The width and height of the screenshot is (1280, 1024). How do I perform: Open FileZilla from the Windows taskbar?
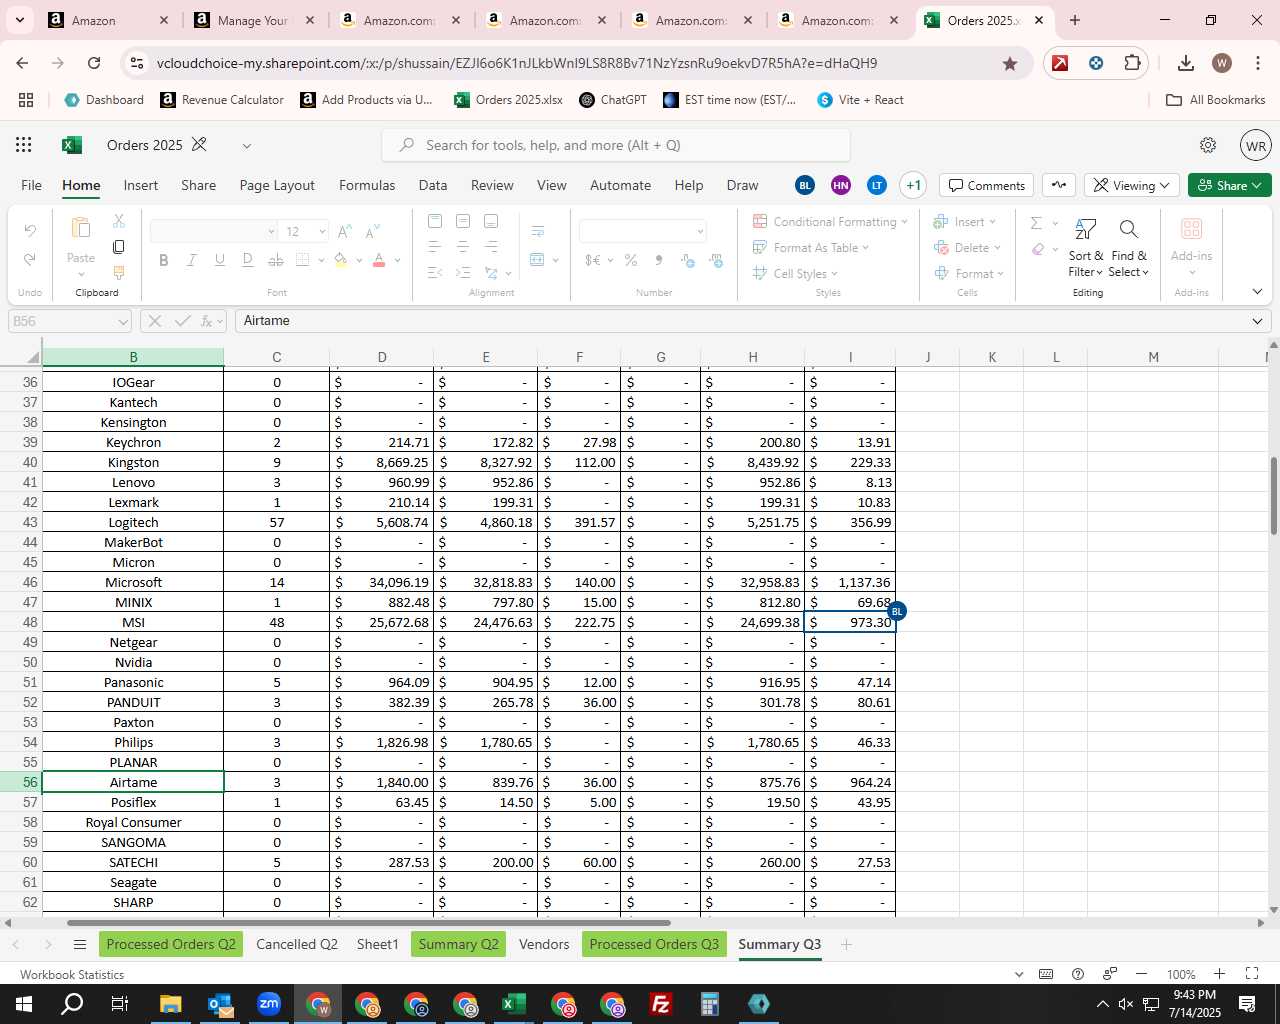[661, 1004]
